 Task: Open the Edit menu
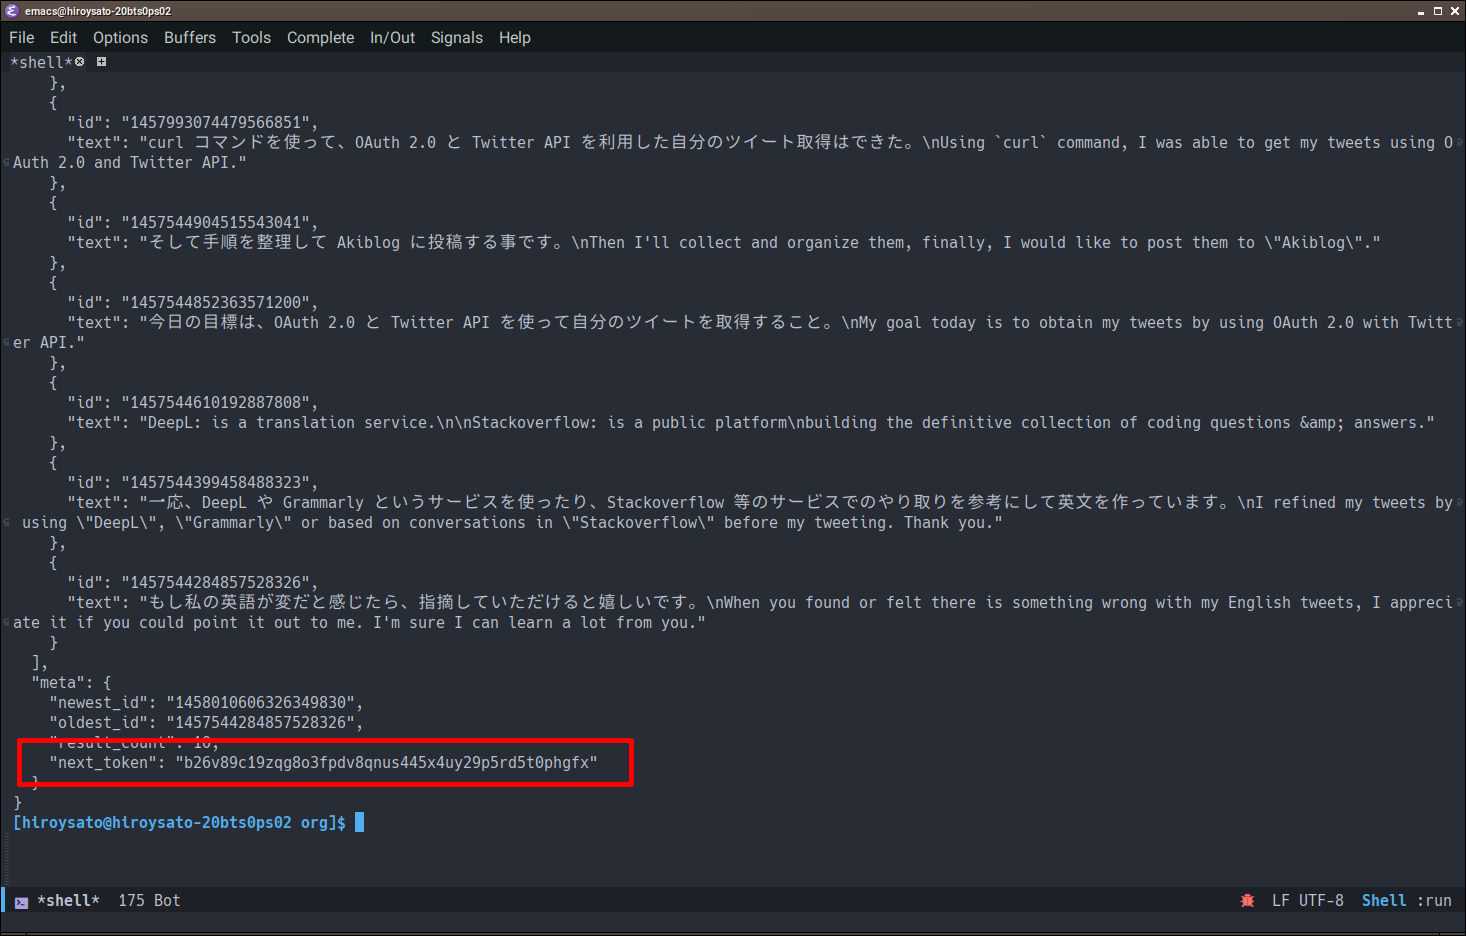pos(62,37)
